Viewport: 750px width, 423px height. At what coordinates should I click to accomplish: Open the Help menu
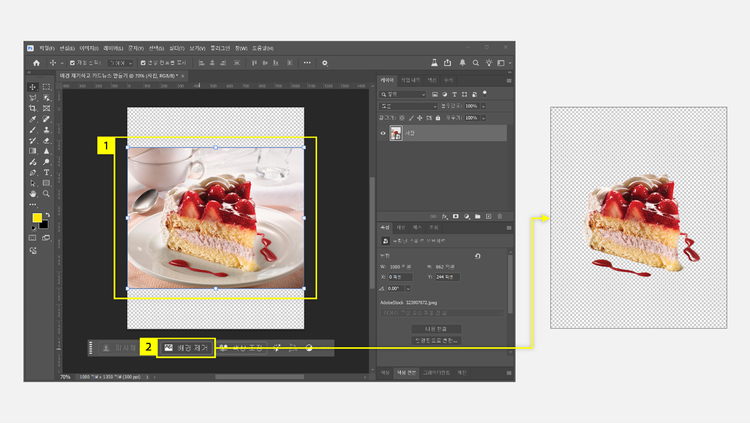263,48
